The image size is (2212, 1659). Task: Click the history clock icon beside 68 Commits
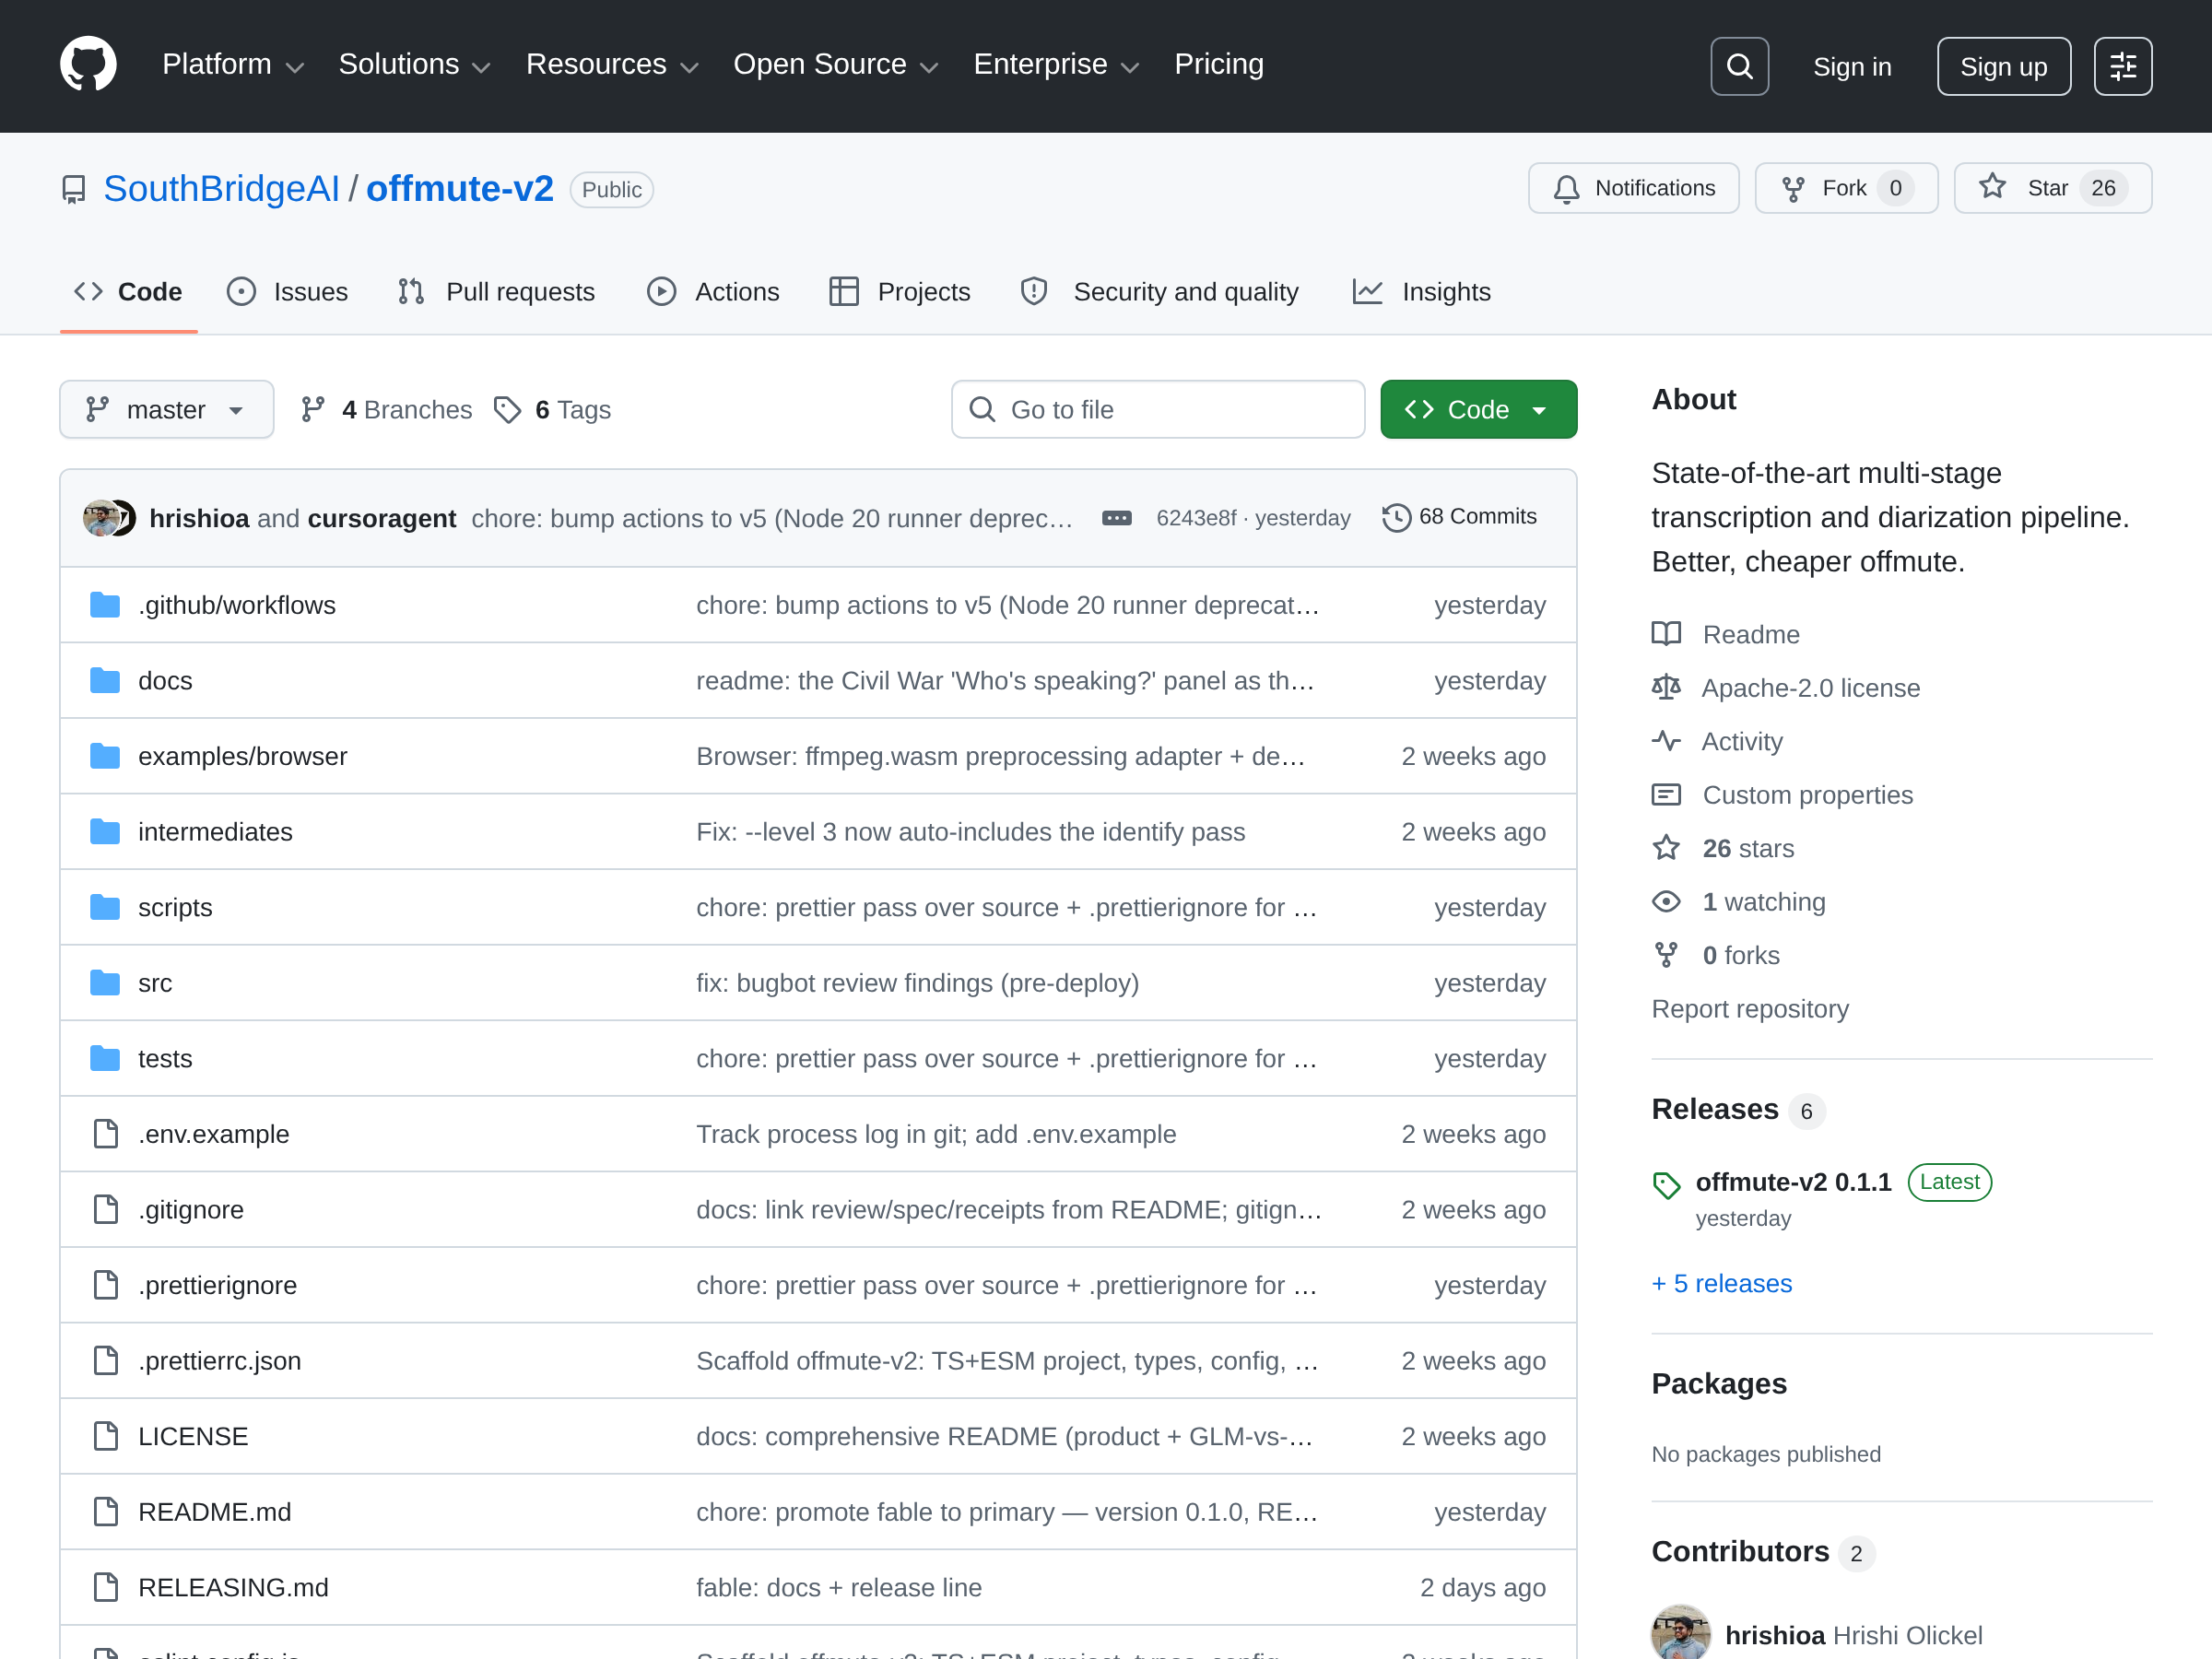click(1396, 517)
